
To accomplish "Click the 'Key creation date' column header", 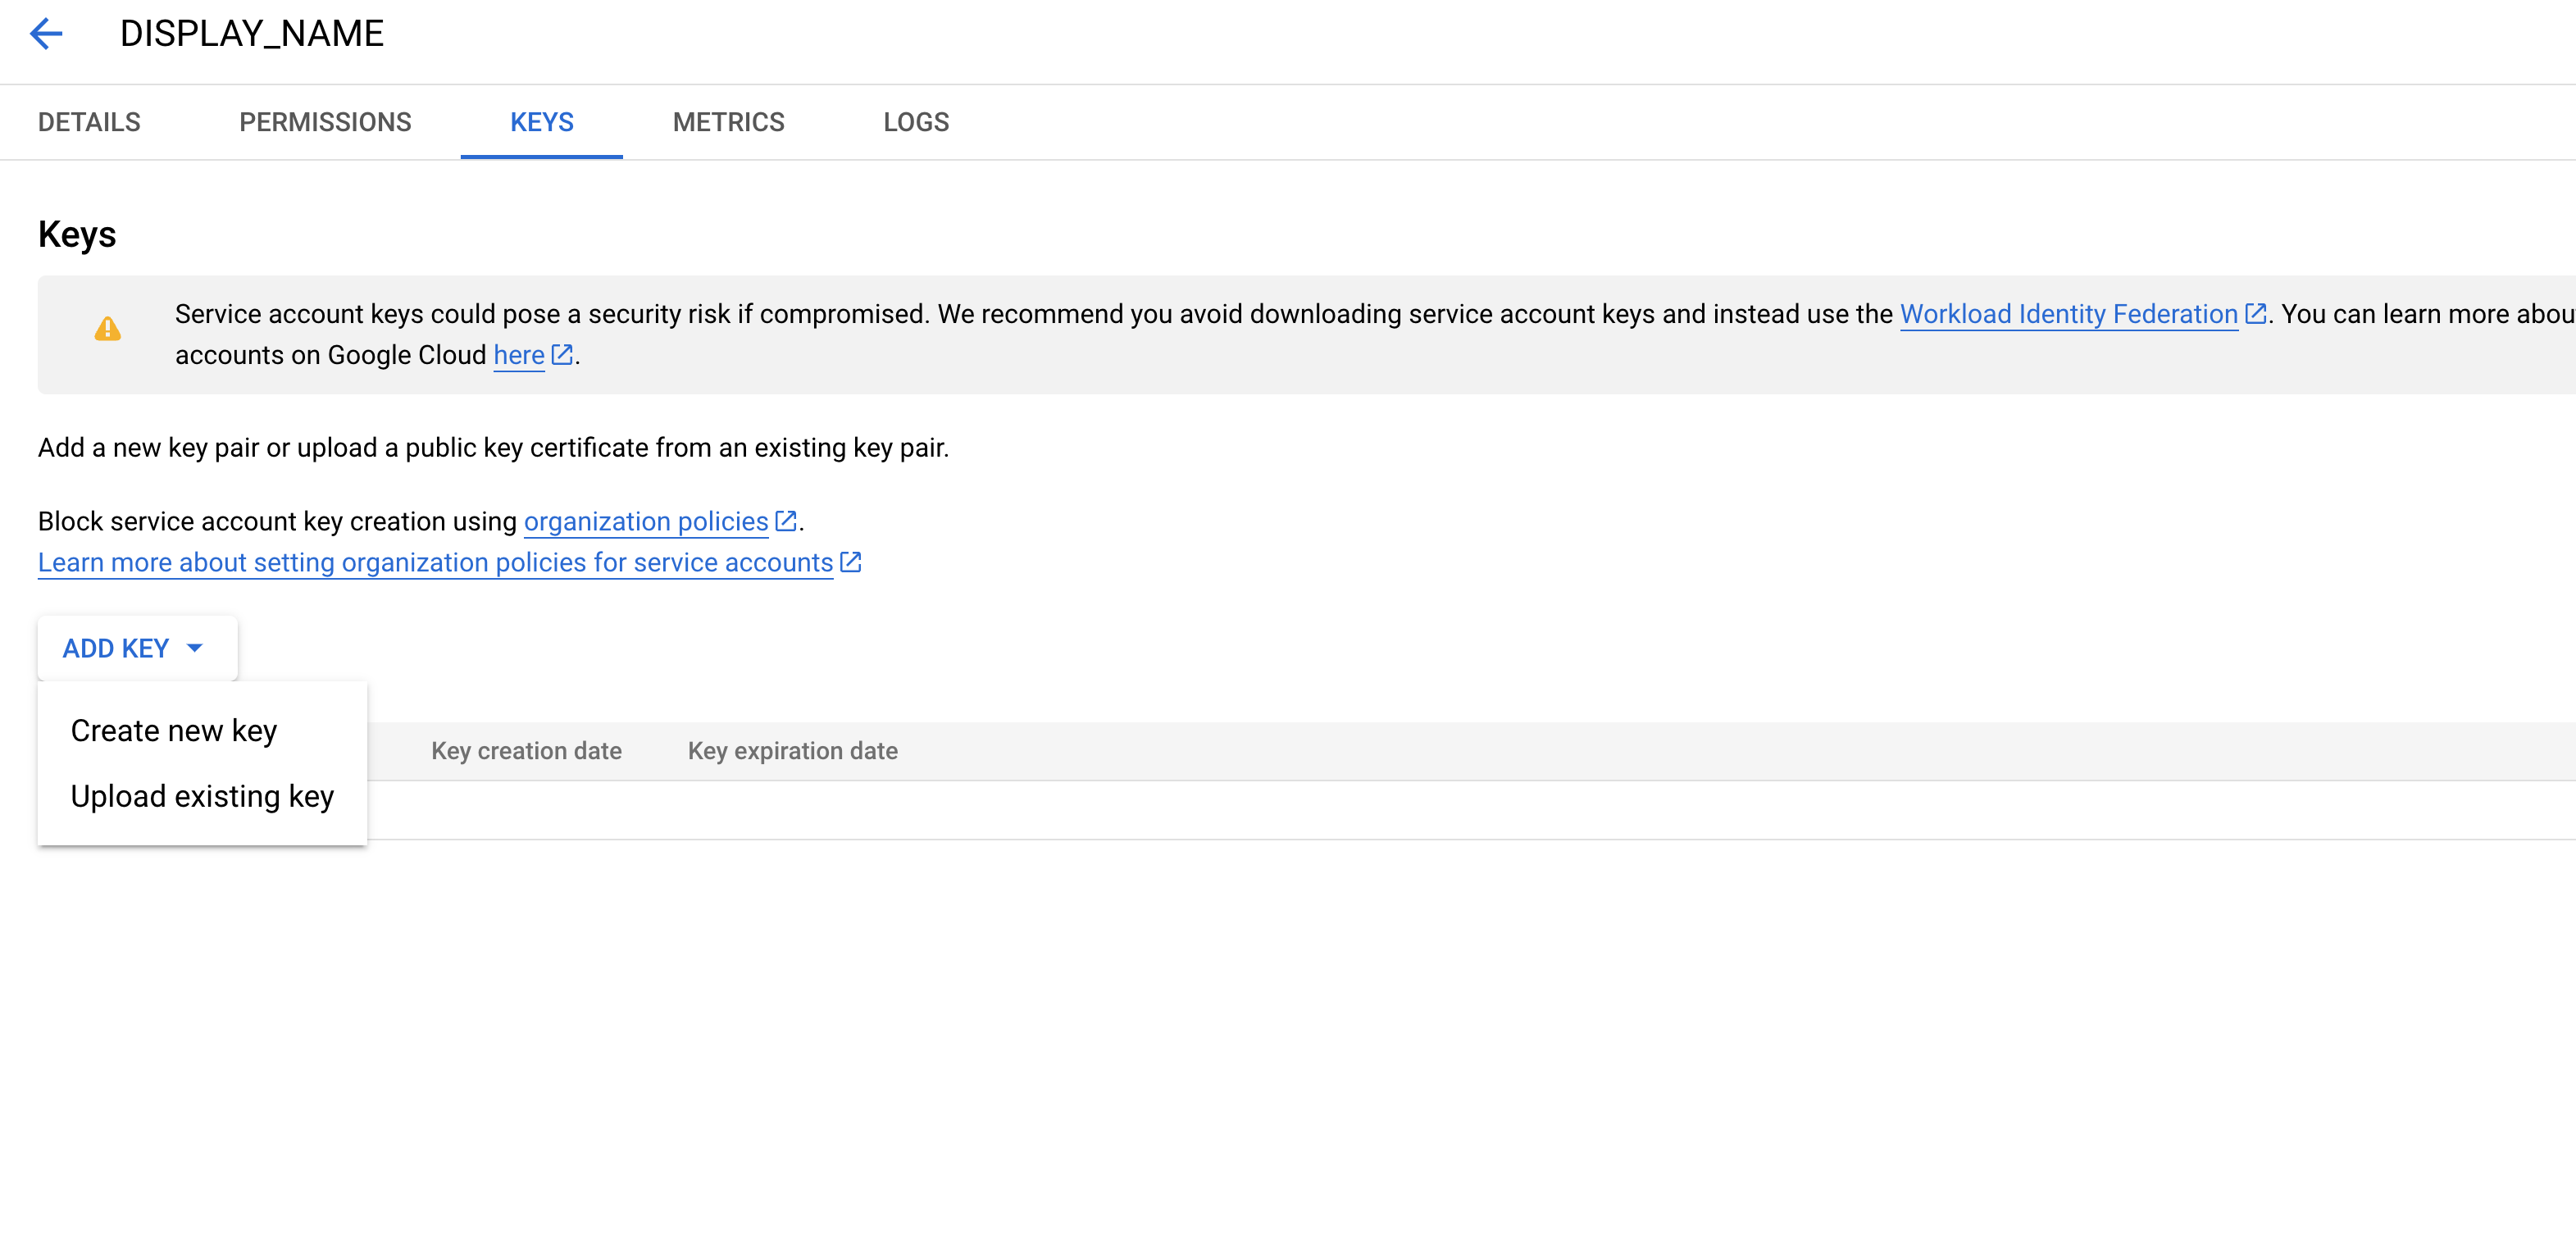I will tap(526, 750).
